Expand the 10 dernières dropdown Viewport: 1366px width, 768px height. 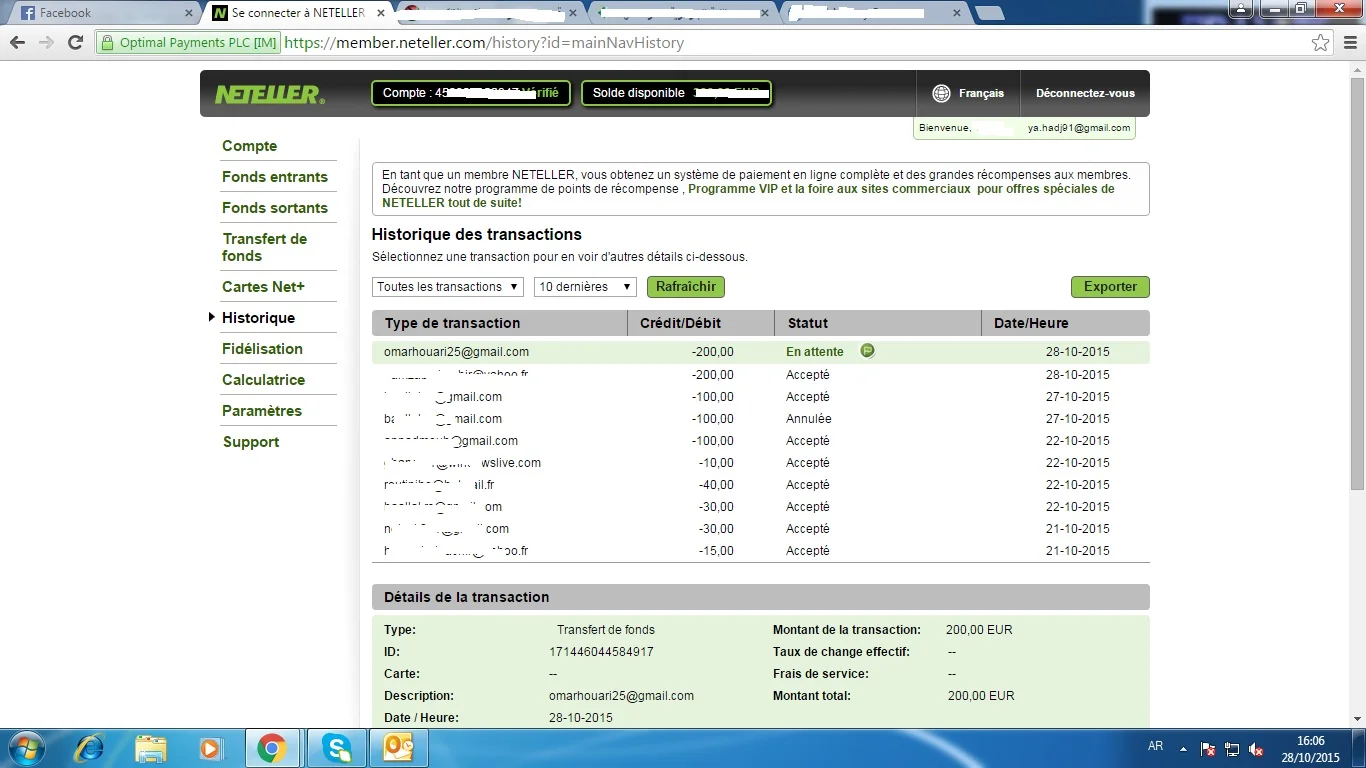[x=585, y=287]
